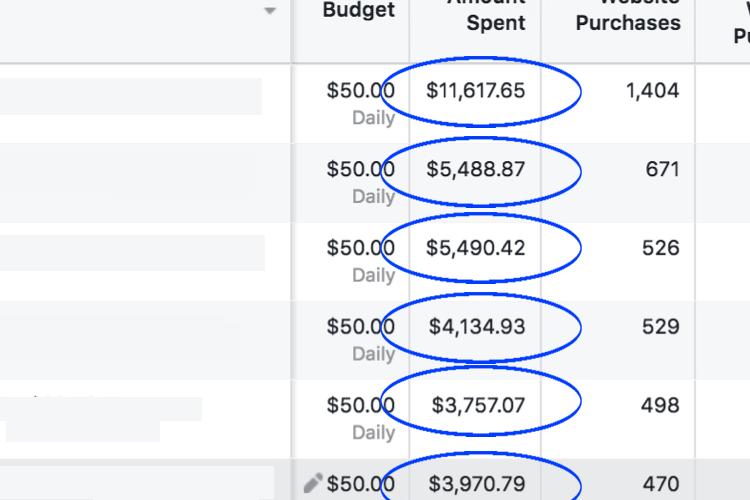Select the $3,757.07 amount spent cell
This screenshot has width=750, height=500.
click(477, 406)
